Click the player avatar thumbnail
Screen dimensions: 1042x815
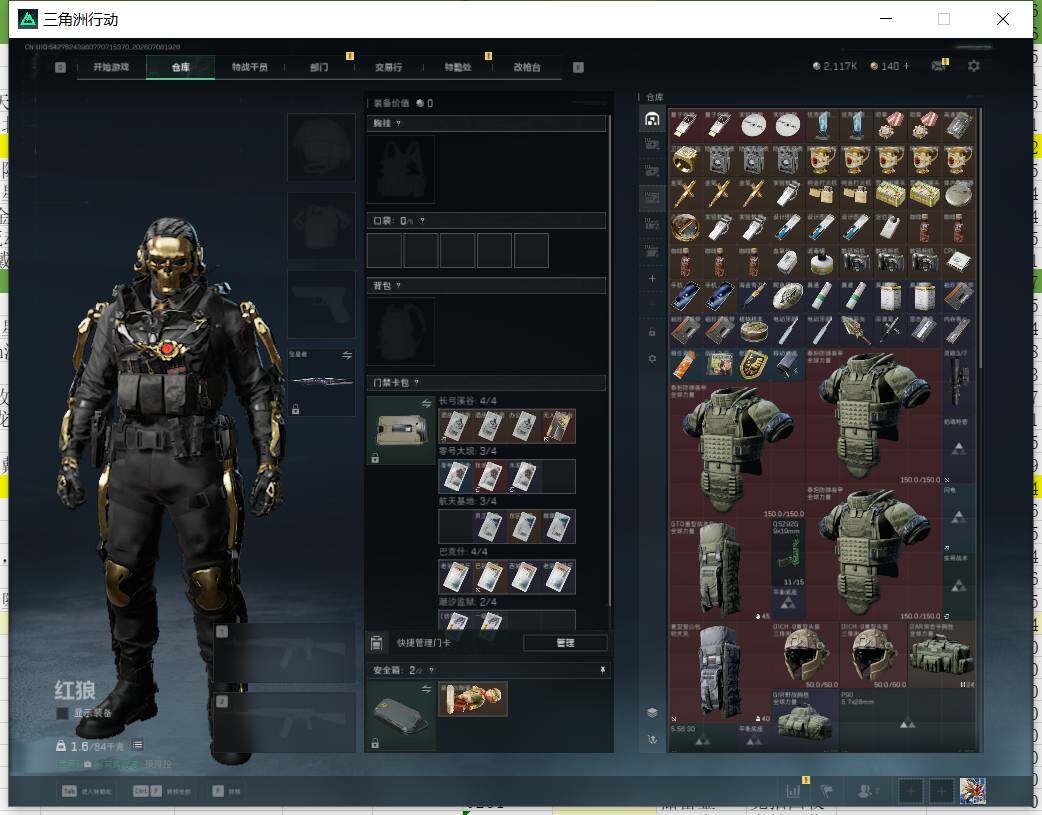tap(972, 791)
